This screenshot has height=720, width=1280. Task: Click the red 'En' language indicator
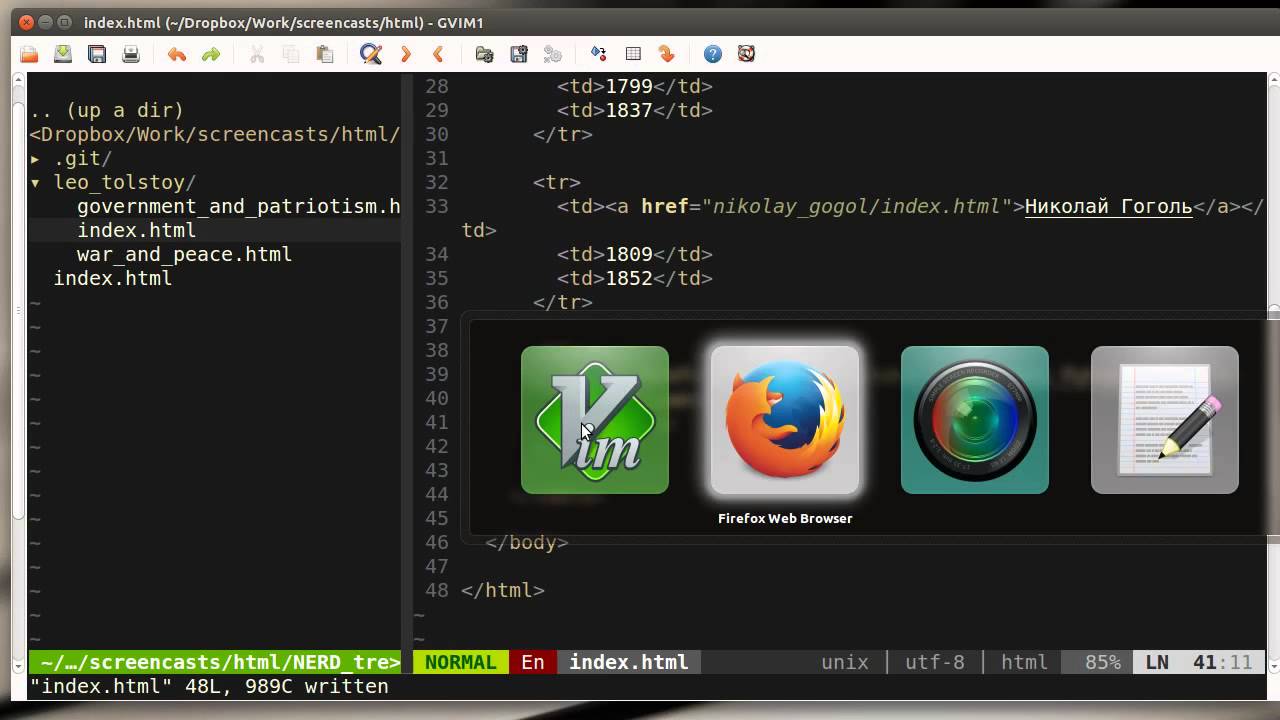pos(533,662)
